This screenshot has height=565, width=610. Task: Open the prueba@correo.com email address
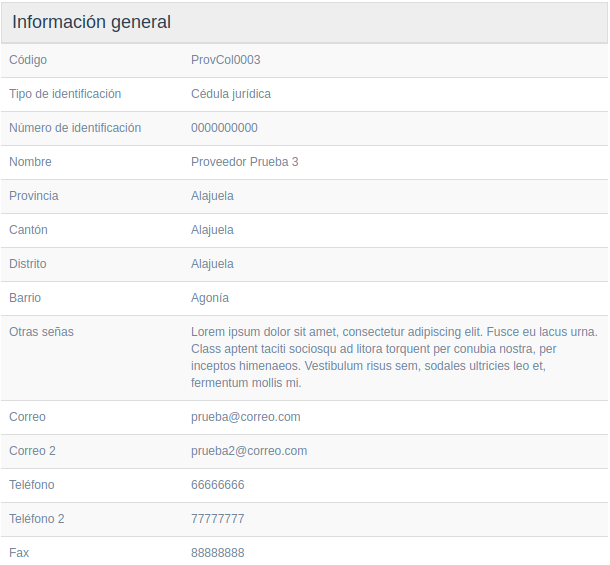245,417
